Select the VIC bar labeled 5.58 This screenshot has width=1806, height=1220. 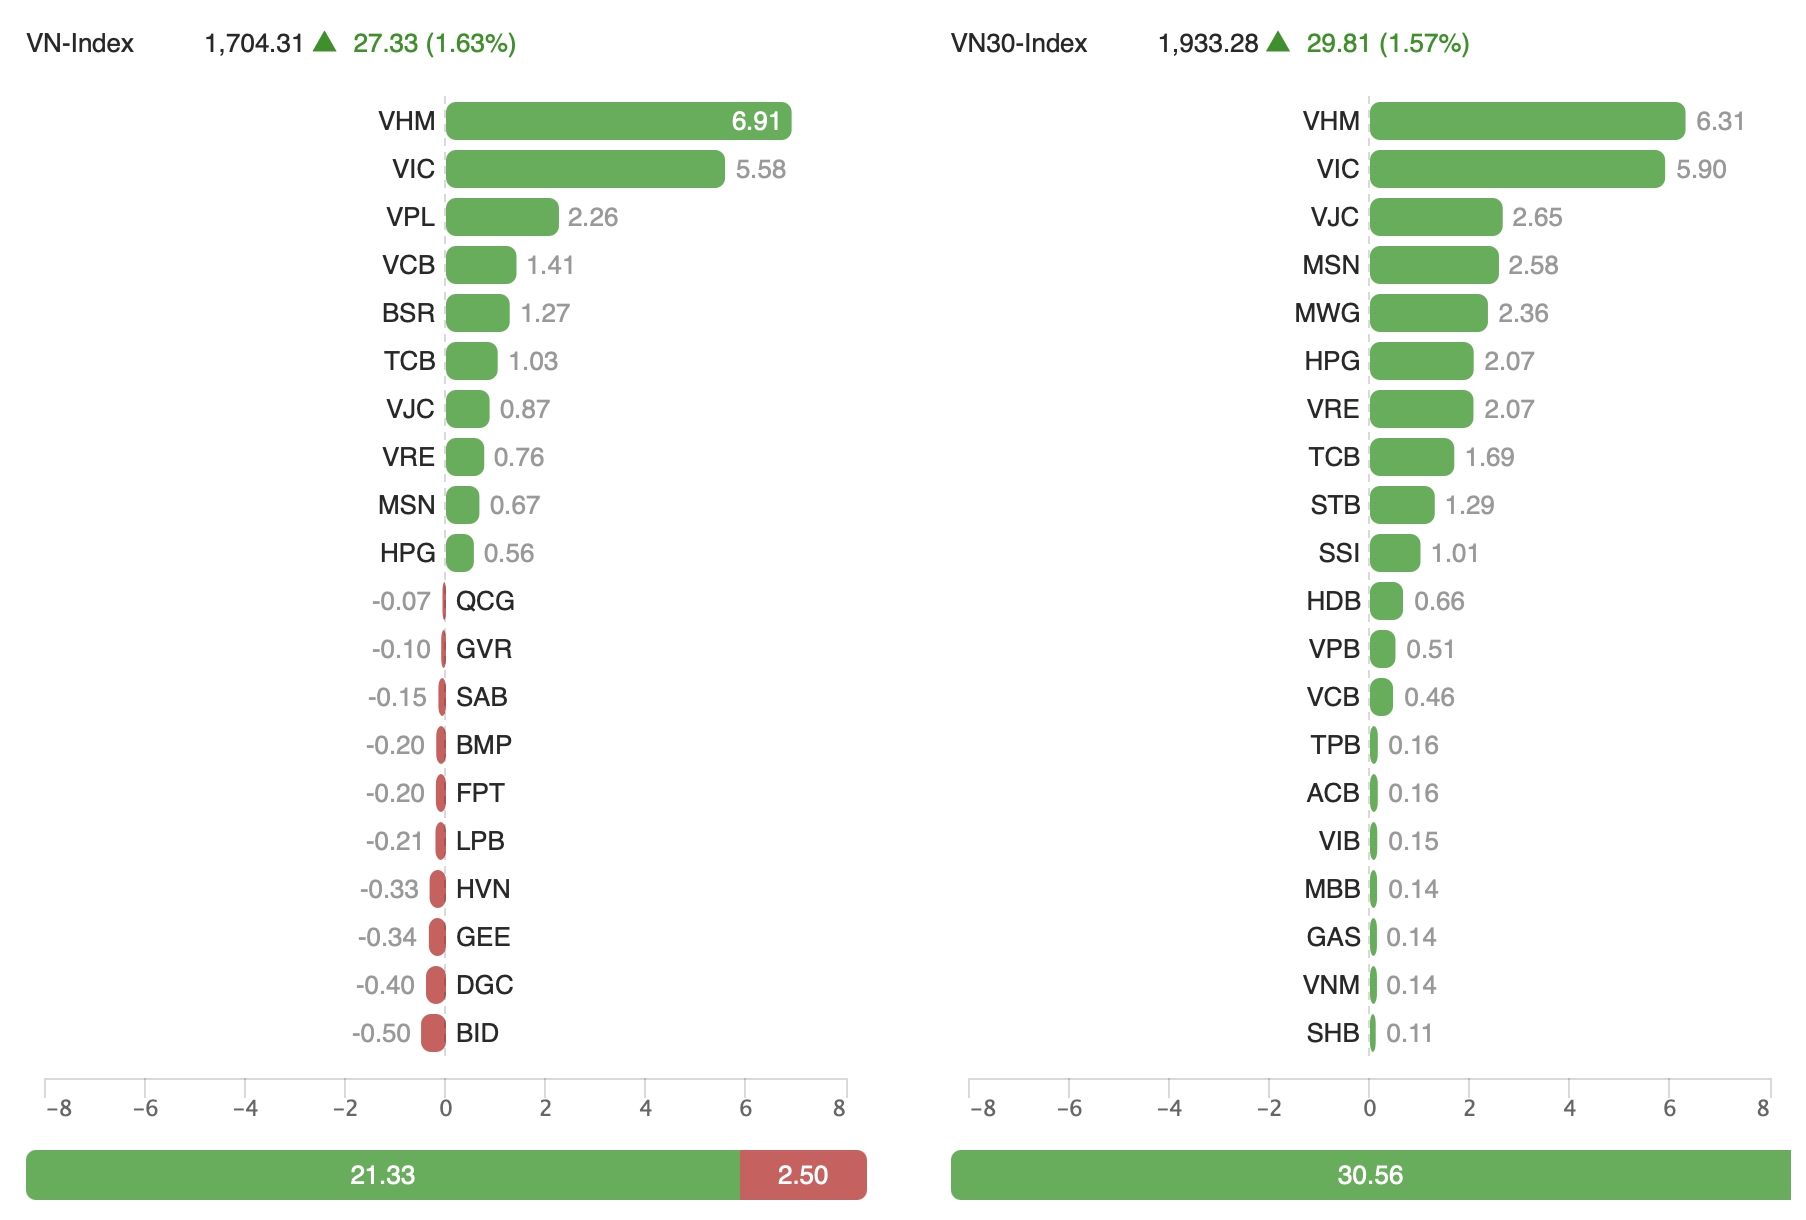pos(585,169)
